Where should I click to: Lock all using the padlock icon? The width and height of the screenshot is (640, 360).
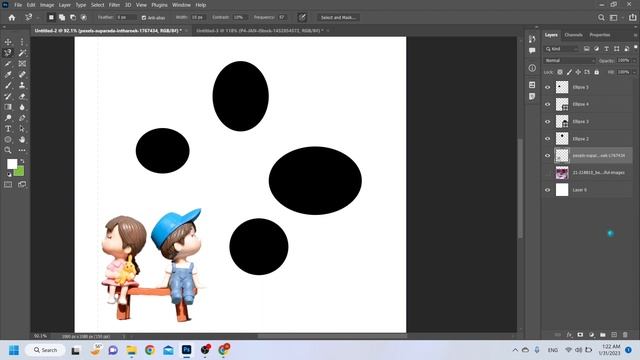[x=597, y=72]
